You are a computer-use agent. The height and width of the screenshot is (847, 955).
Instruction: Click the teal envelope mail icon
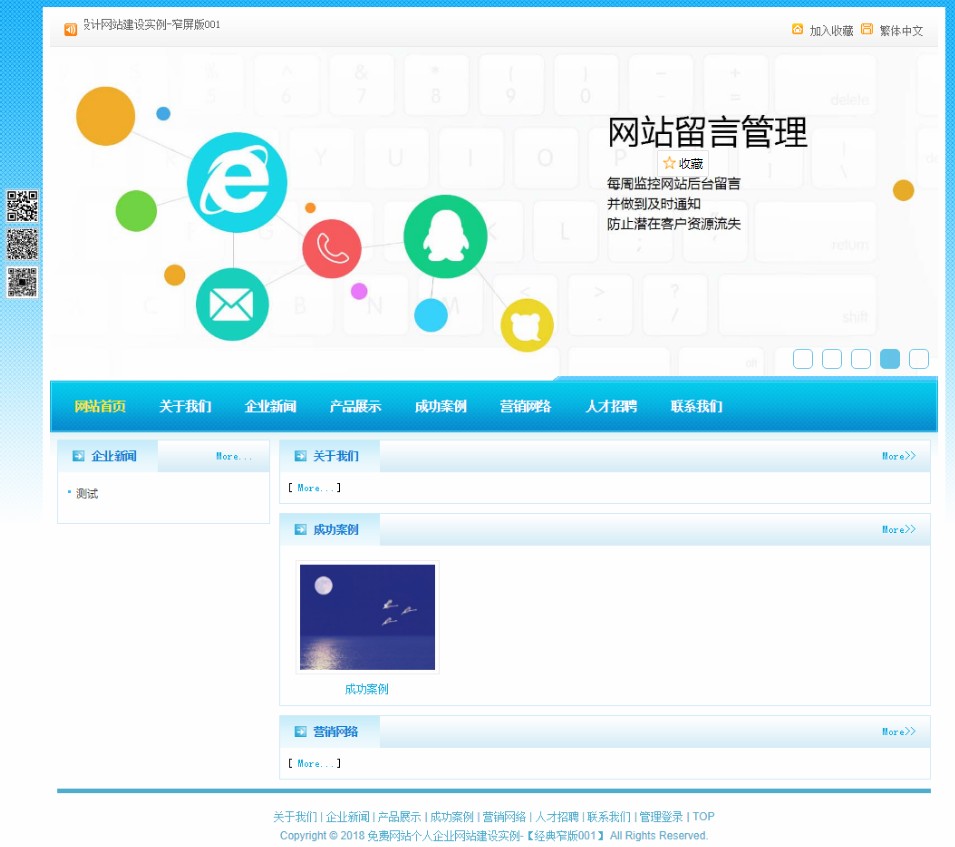232,304
